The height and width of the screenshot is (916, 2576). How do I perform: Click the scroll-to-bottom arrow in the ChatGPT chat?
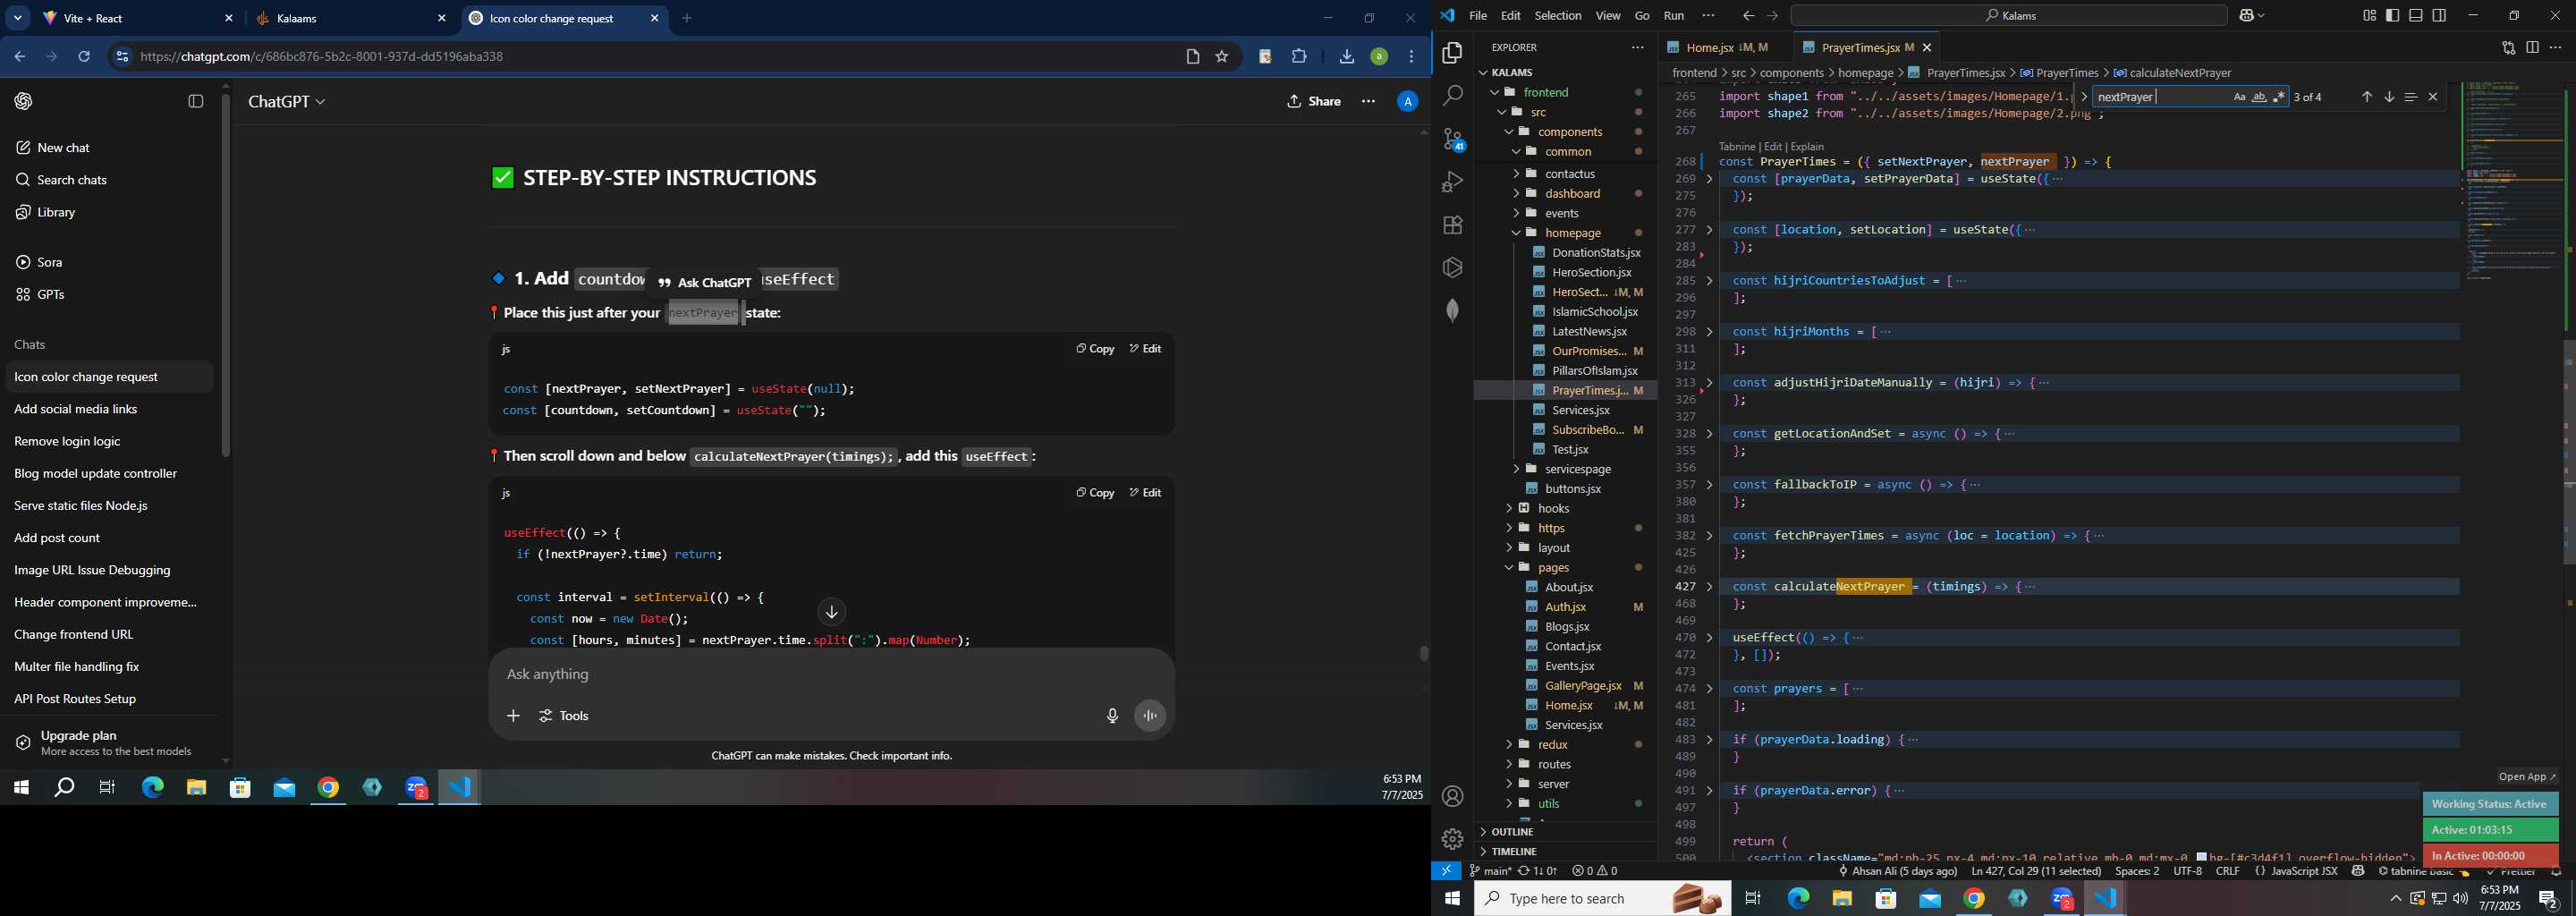(x=831, y=612)
